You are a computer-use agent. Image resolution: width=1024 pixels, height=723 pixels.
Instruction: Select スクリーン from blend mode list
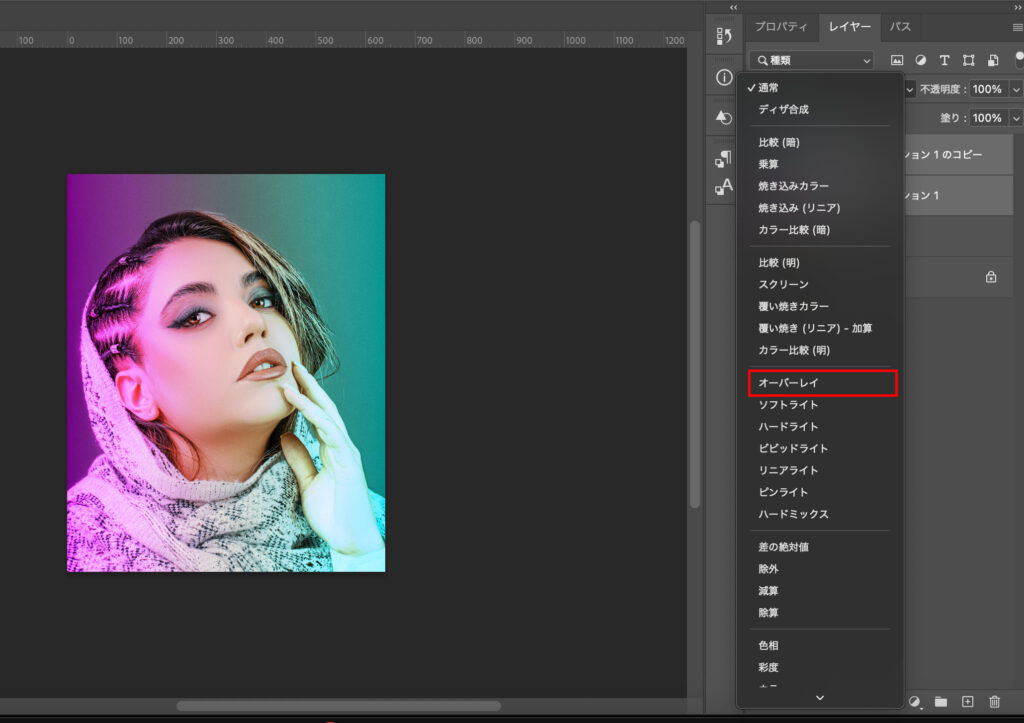[783, 285]
